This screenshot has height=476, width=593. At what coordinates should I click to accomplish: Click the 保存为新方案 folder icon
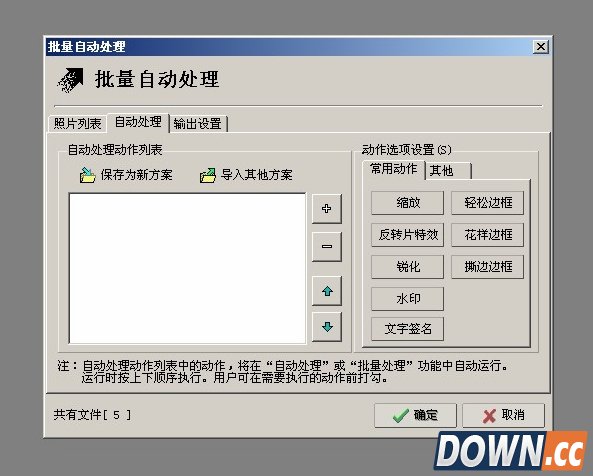coord(87,175)
